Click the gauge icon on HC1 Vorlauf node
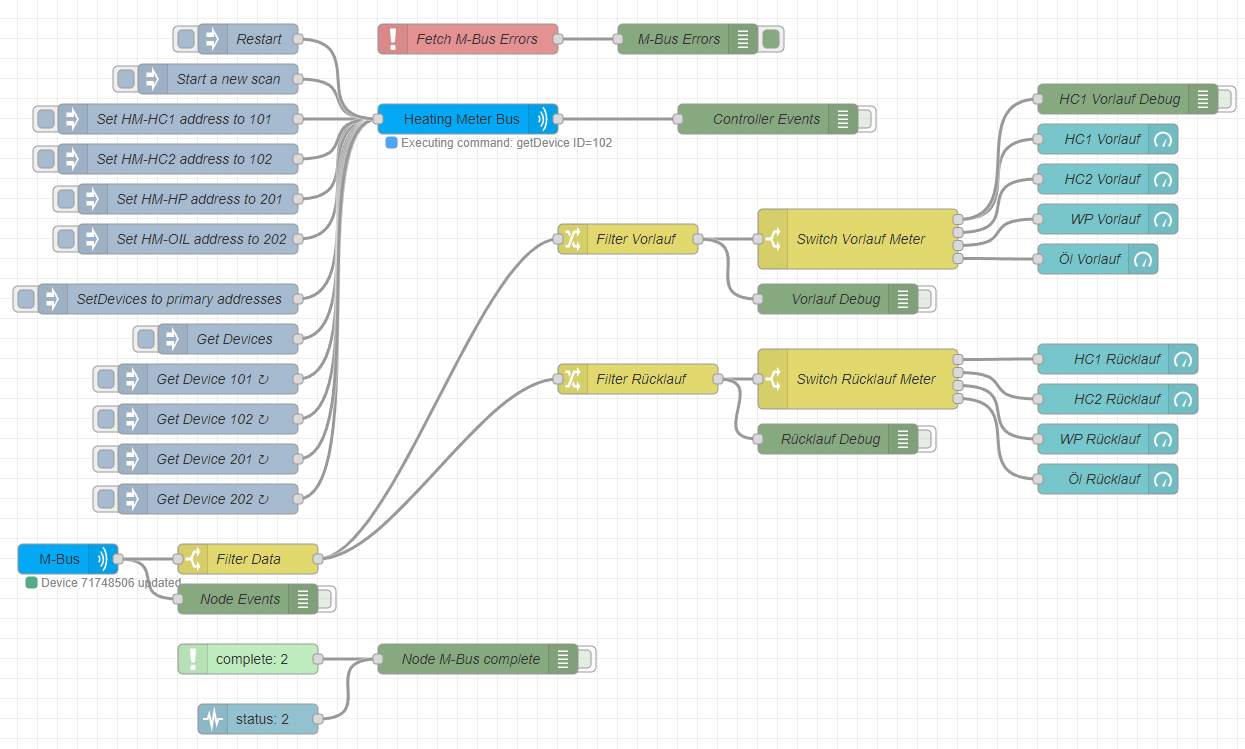1245x749 pixels. pos(1162,139)
